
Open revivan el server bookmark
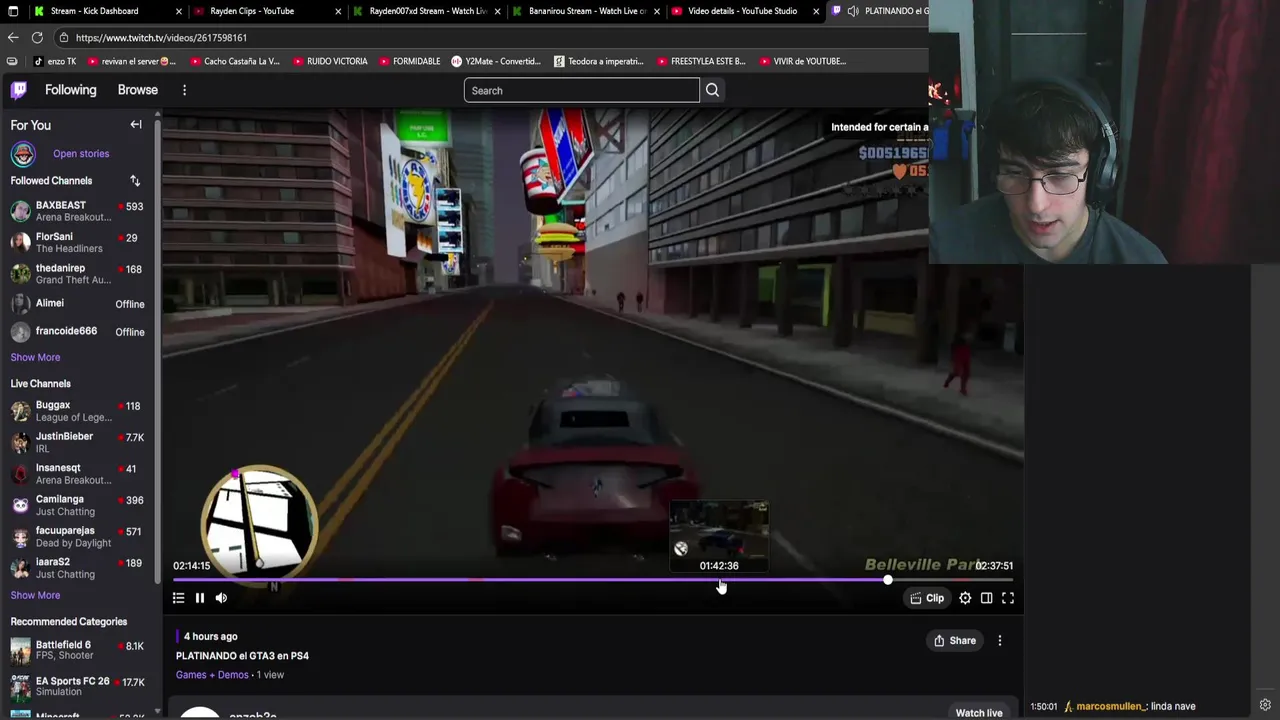click(x=132, y=61)
